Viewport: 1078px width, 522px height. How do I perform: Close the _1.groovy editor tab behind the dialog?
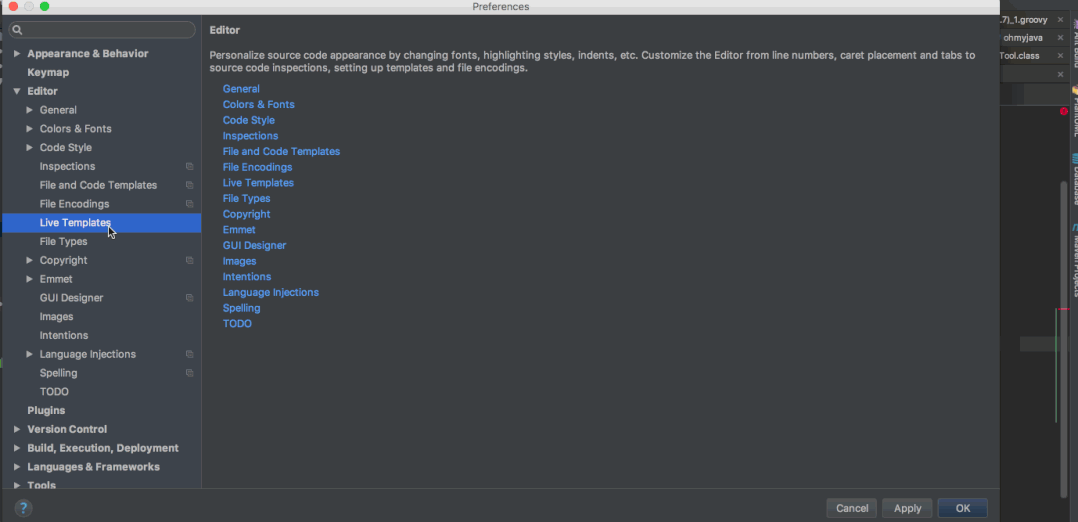tap(1060, 20)
